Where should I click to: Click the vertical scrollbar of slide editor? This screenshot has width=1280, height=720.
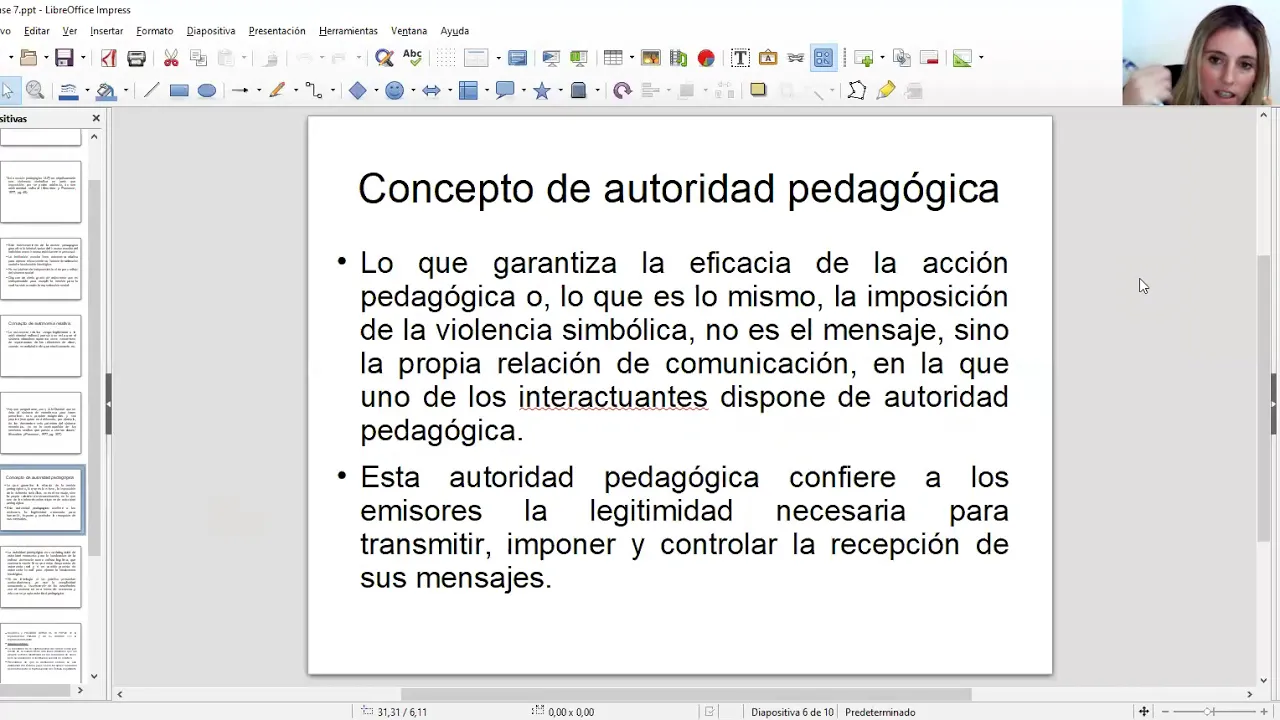tap(1264, 398)
